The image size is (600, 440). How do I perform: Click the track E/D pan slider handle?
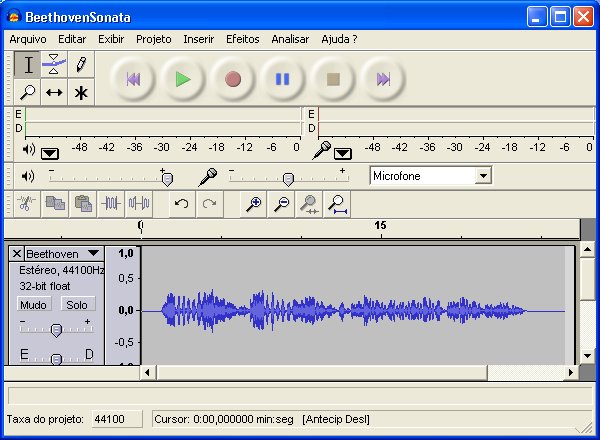pyautogui.click(x=56, y=359)
